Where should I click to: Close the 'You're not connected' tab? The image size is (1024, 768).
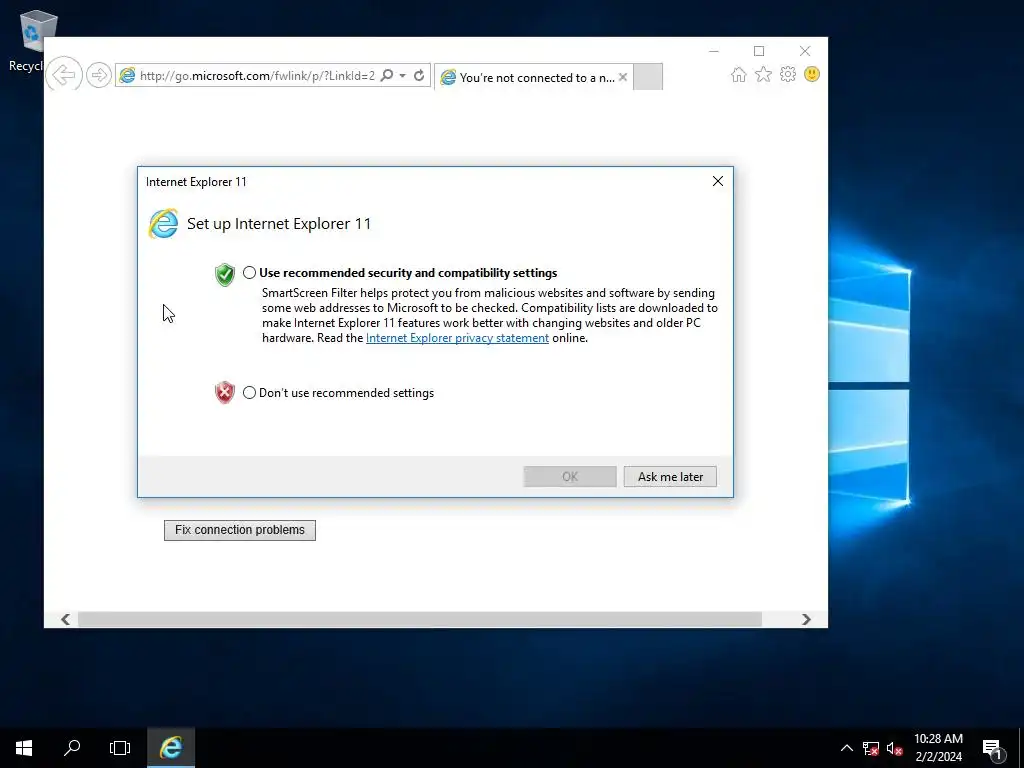(x=623, y=77)
